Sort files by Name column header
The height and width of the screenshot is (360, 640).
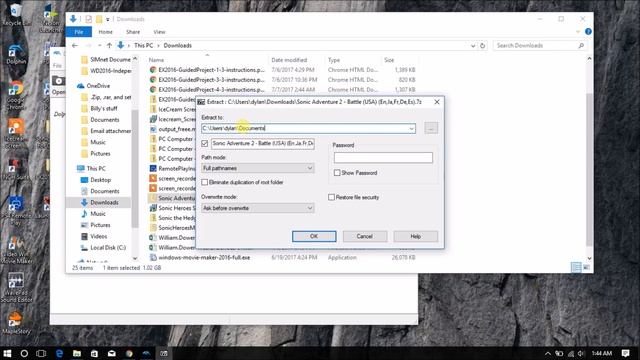tap(156, 60)
